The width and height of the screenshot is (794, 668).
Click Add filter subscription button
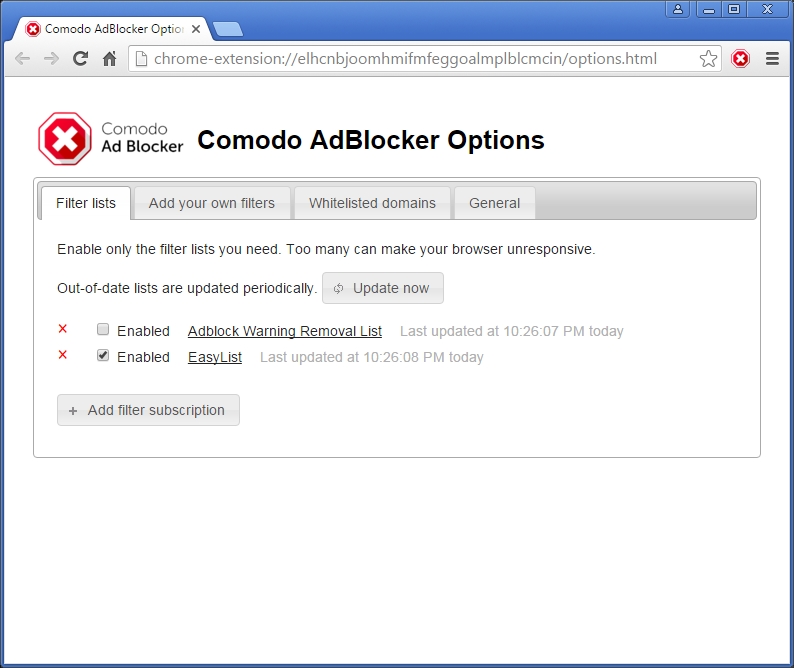148,410
